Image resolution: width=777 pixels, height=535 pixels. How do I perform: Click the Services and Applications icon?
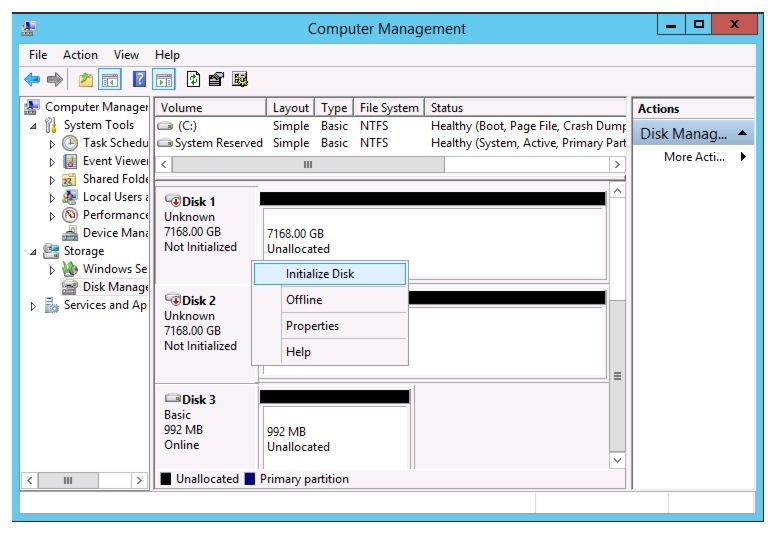52,305
